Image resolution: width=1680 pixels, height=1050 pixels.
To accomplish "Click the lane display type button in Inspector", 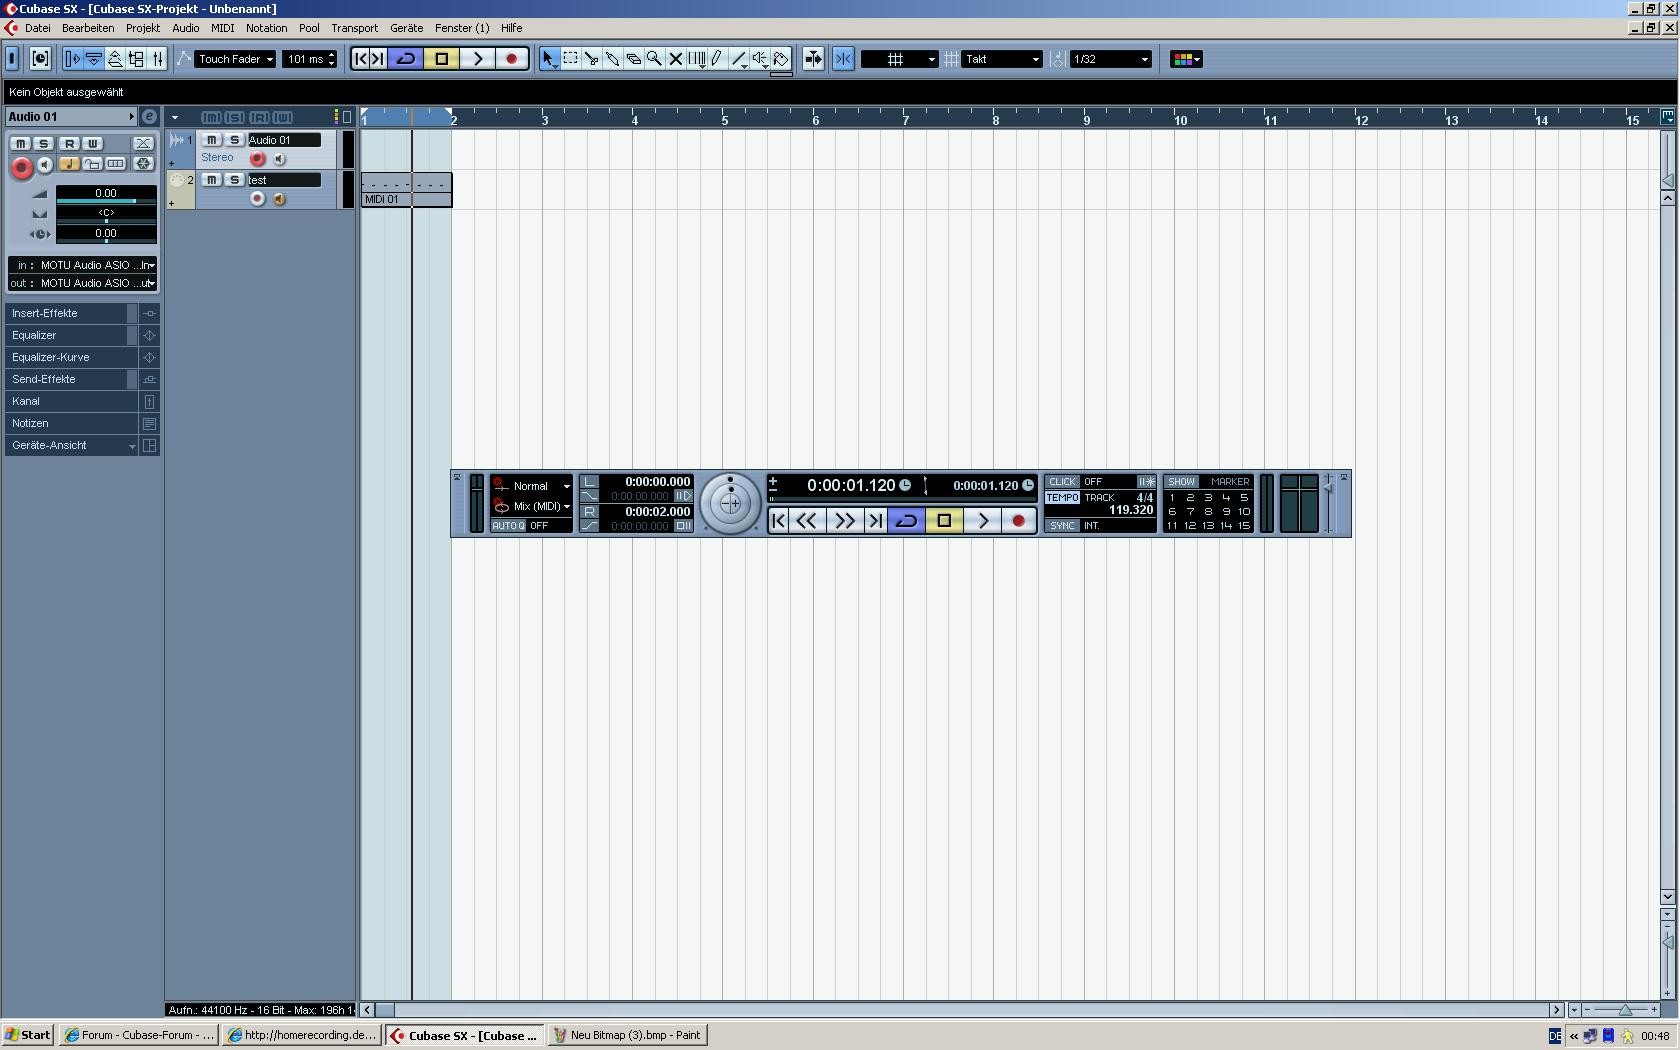I will tap(116, 163).
